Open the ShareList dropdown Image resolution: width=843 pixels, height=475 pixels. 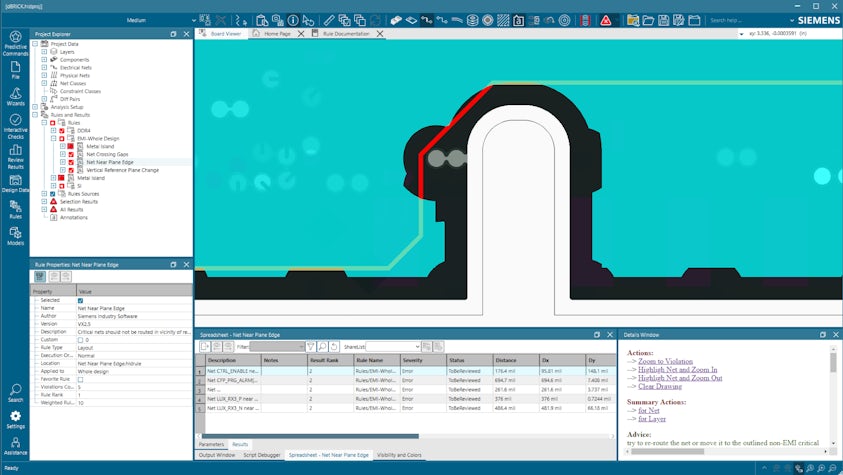pos(418,347)
